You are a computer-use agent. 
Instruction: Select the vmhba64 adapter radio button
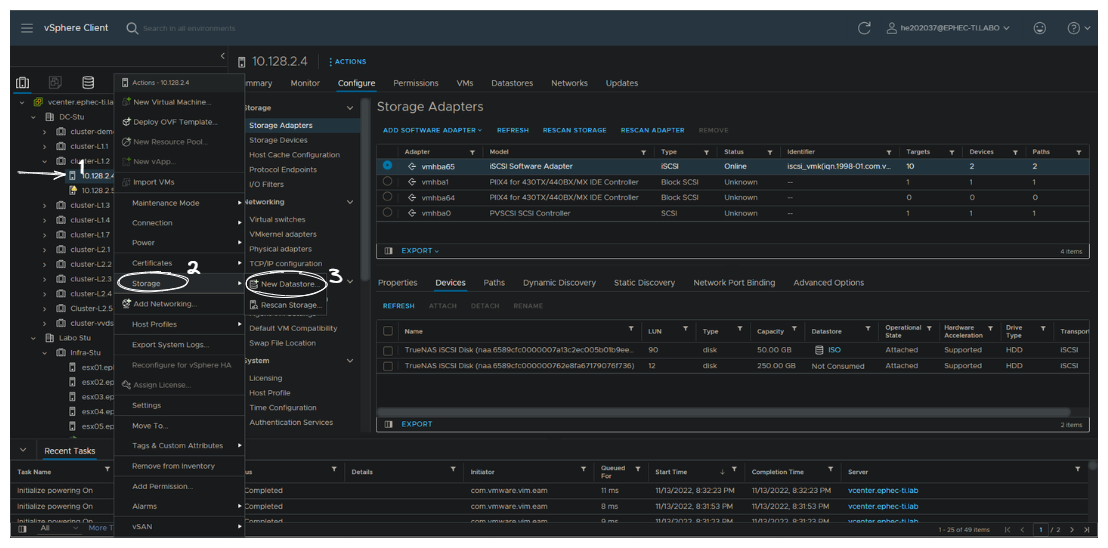387,197
